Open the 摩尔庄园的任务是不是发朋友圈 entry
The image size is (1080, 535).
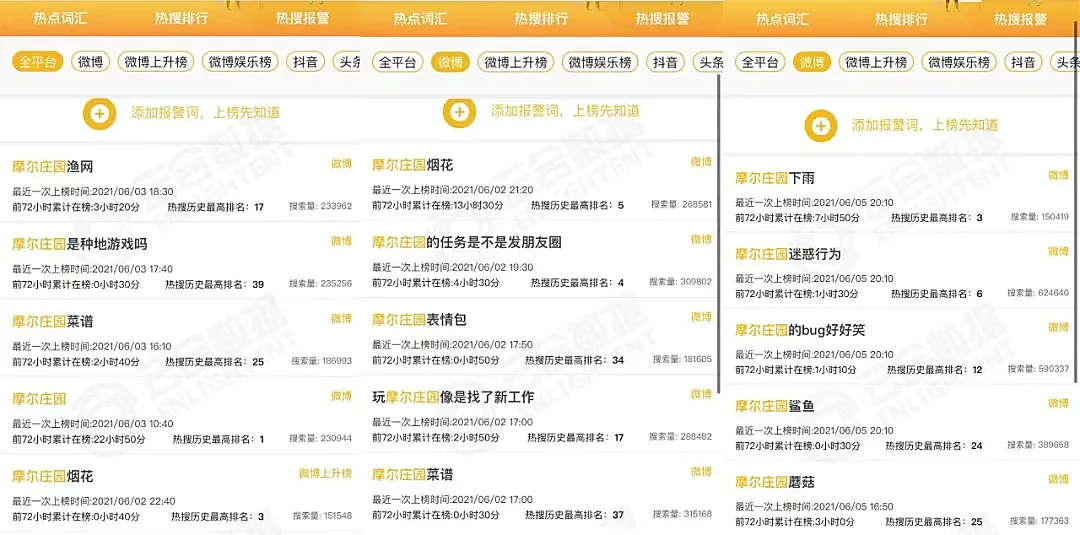pyautogui.click(x=540, y=260)
